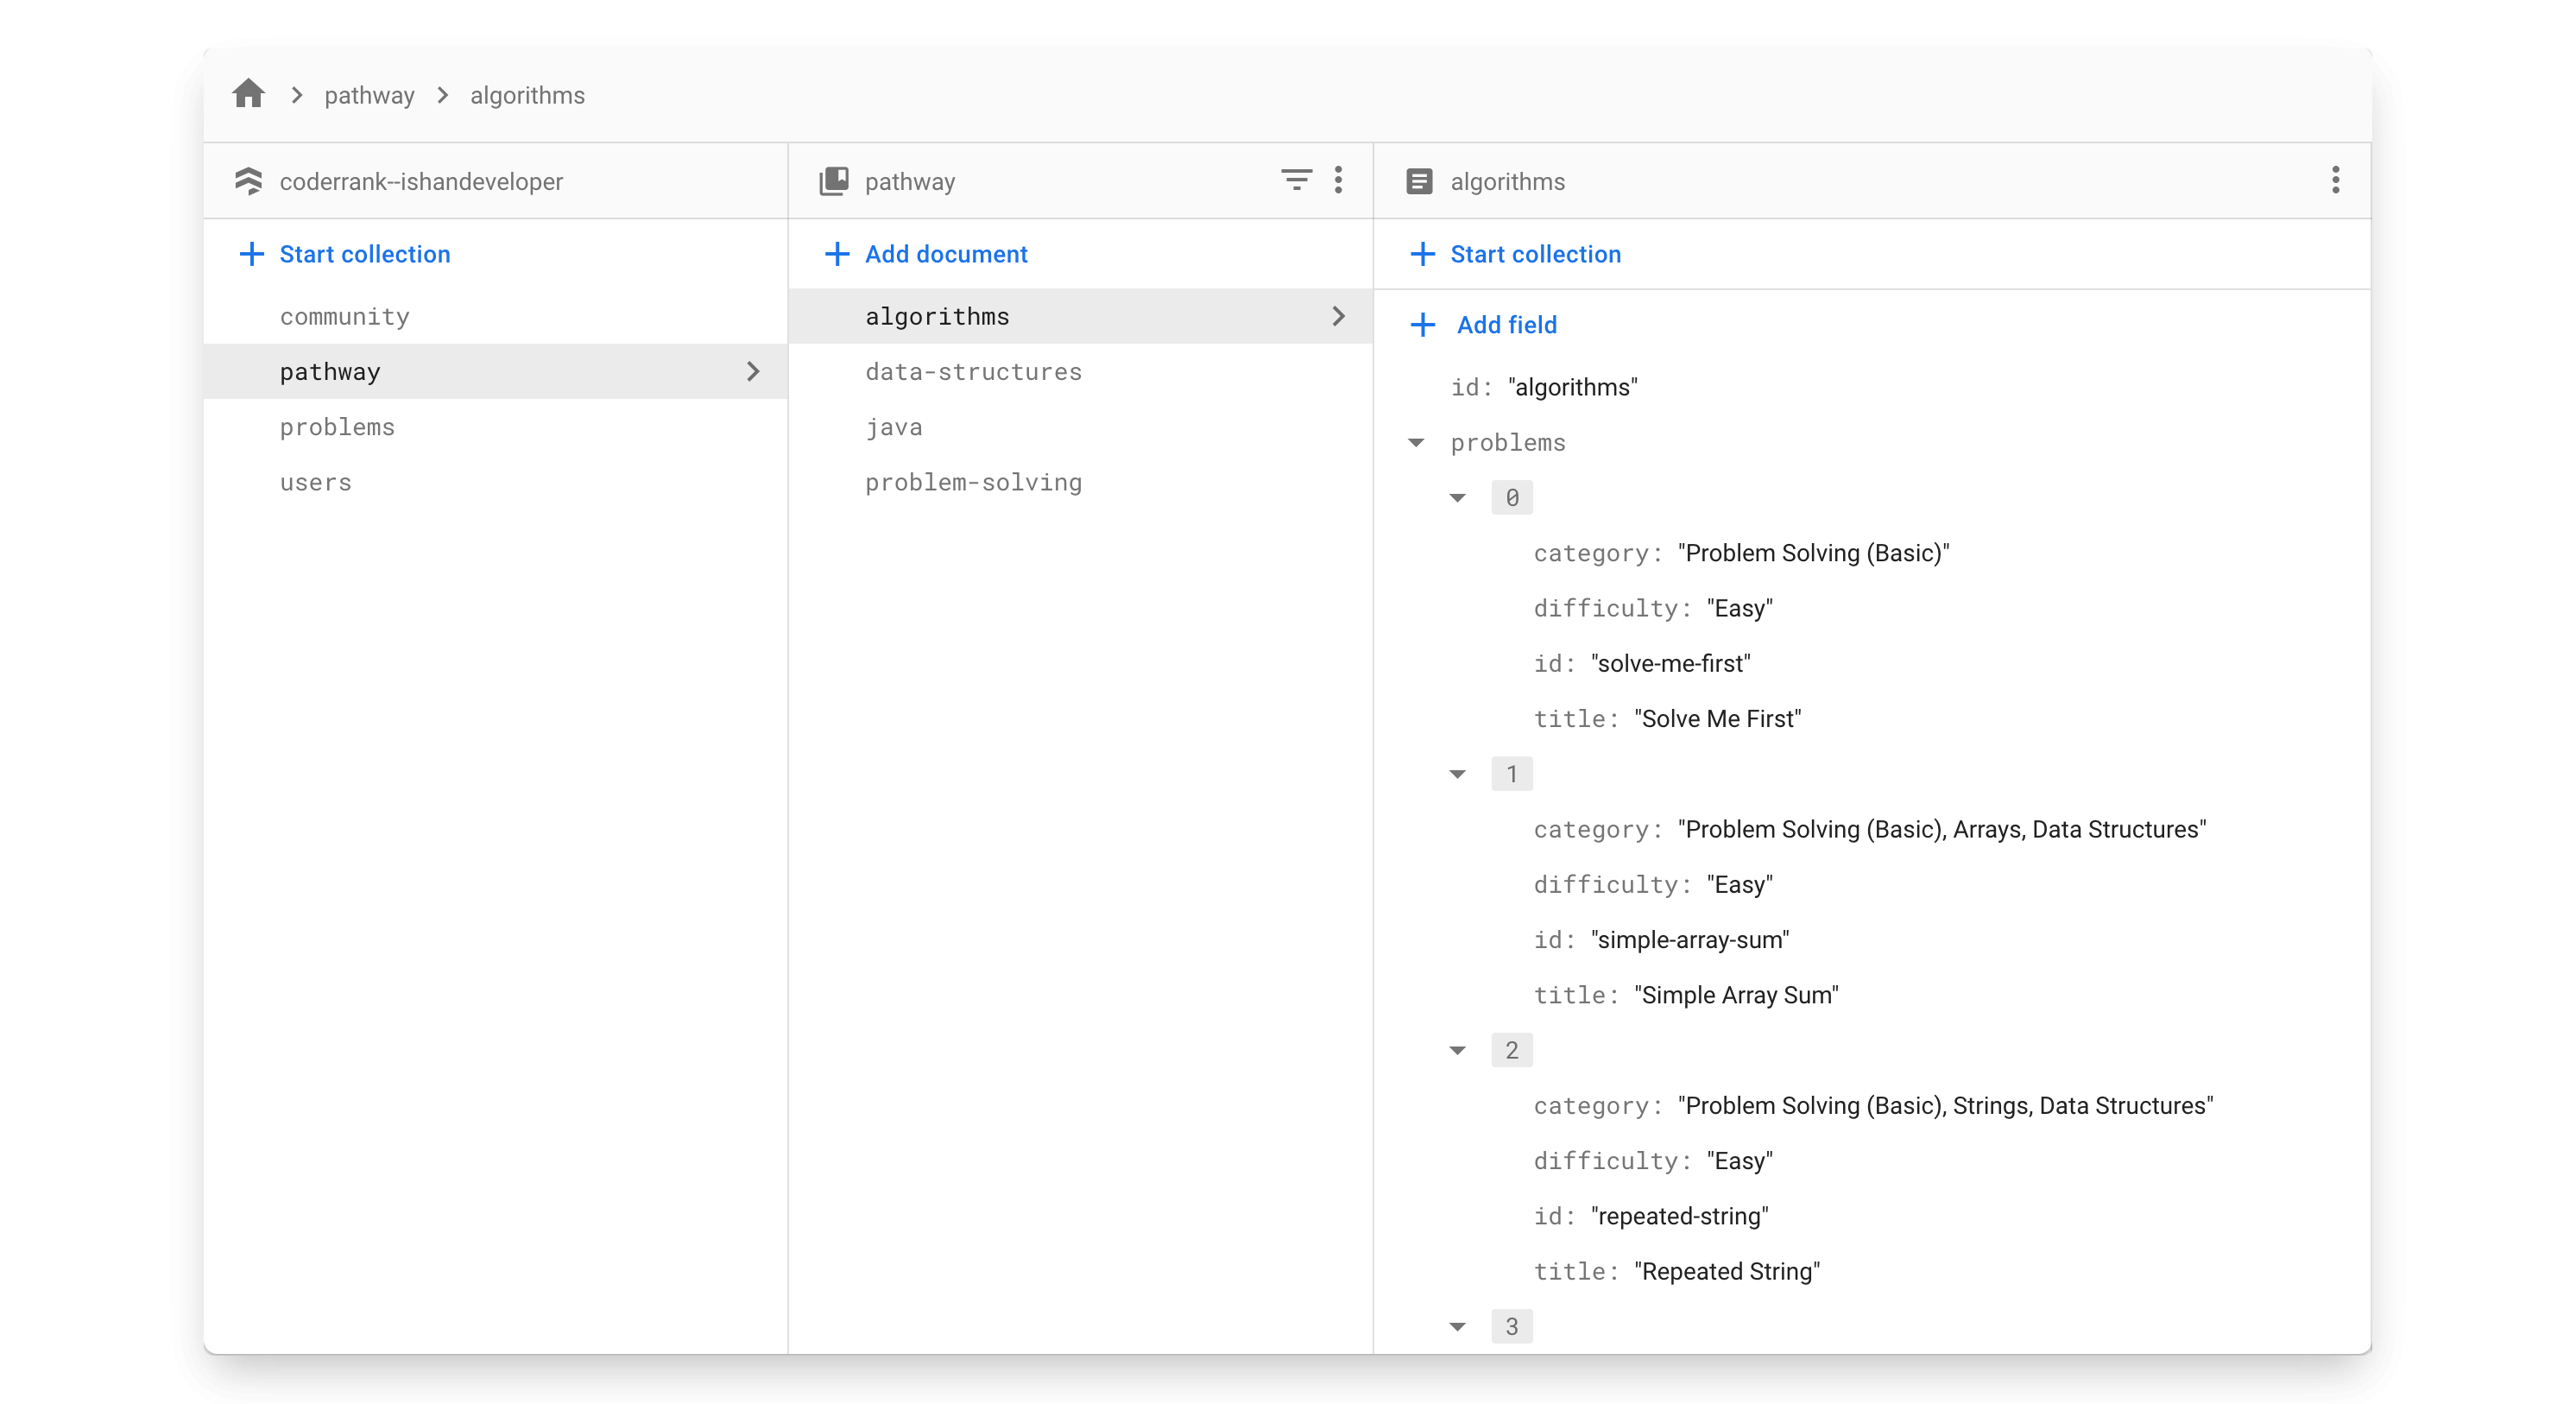Click the id value "solve-me-first"

[1670, 663]
